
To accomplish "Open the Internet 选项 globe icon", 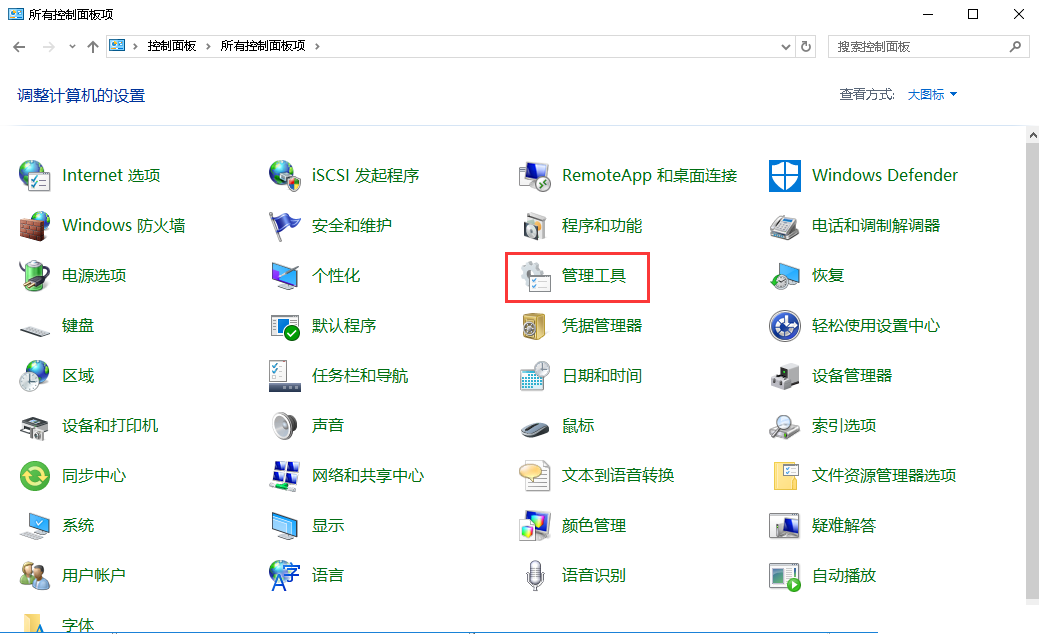I will [x=34, y=176].
